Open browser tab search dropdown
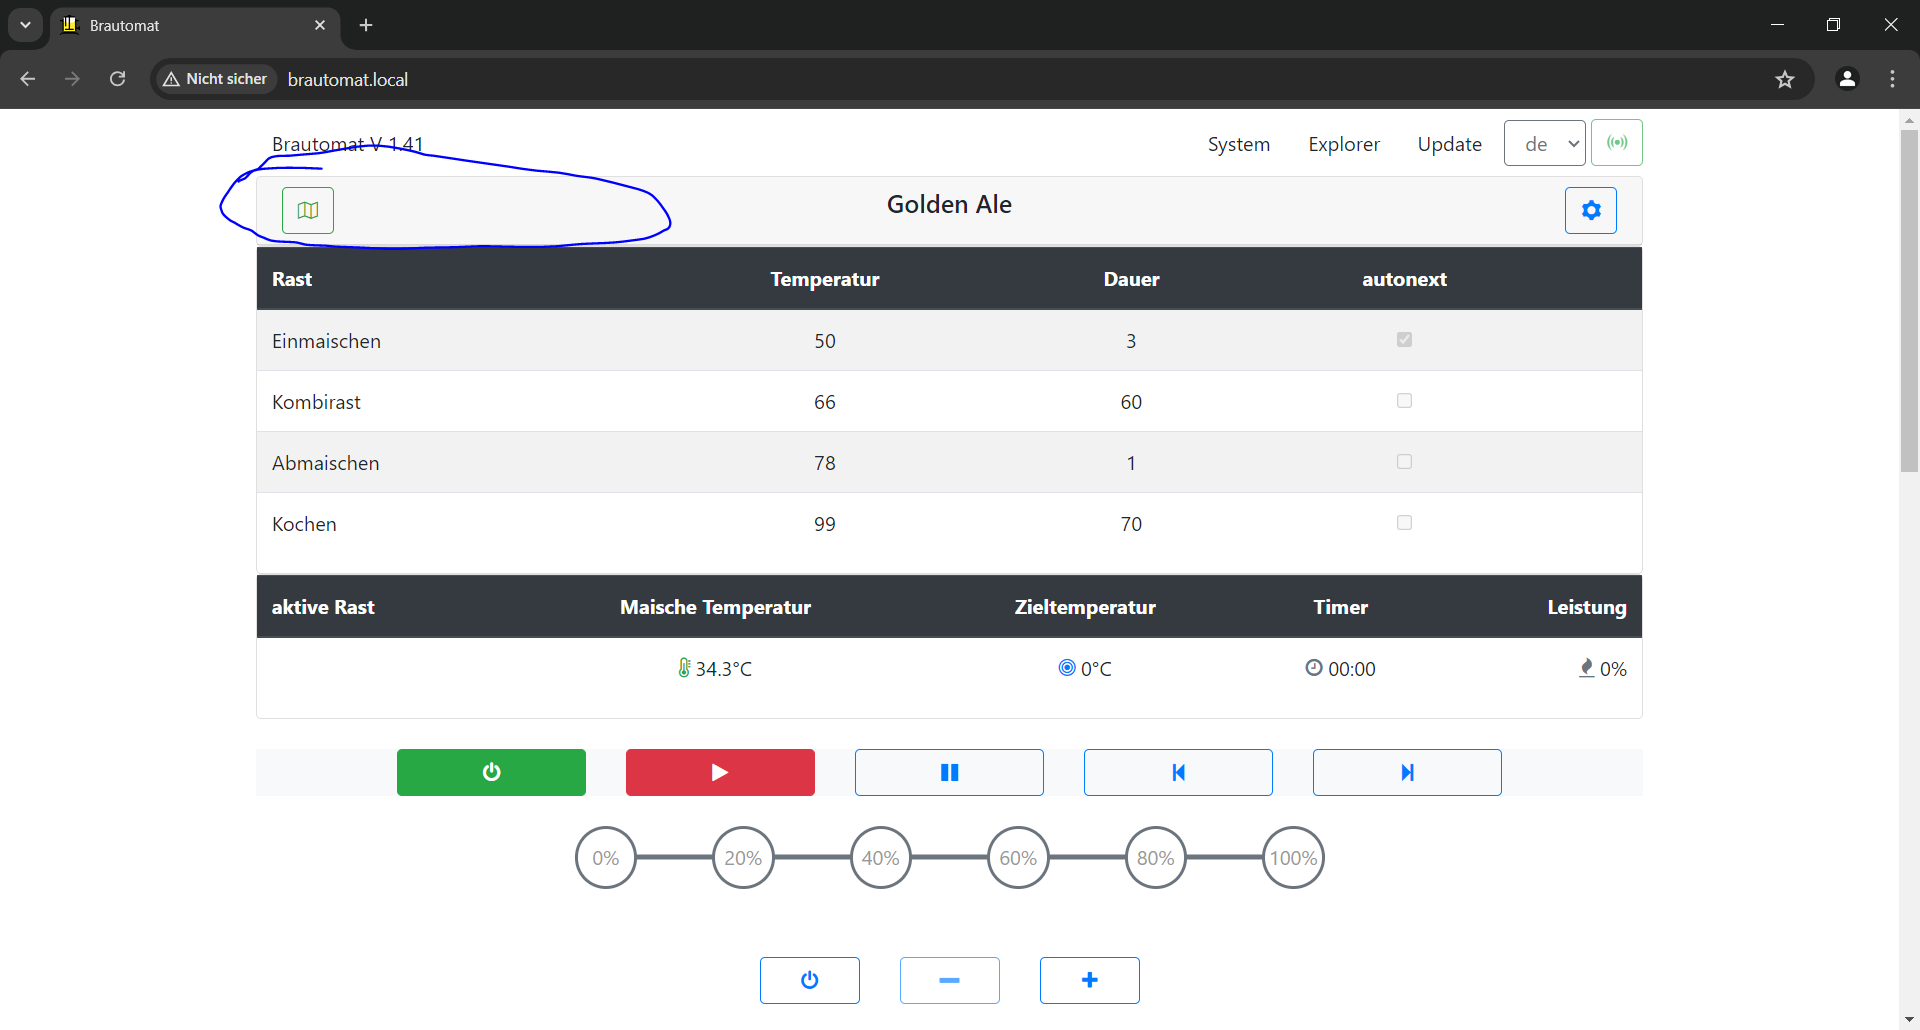The image size is (1920, 1030). 25,25
